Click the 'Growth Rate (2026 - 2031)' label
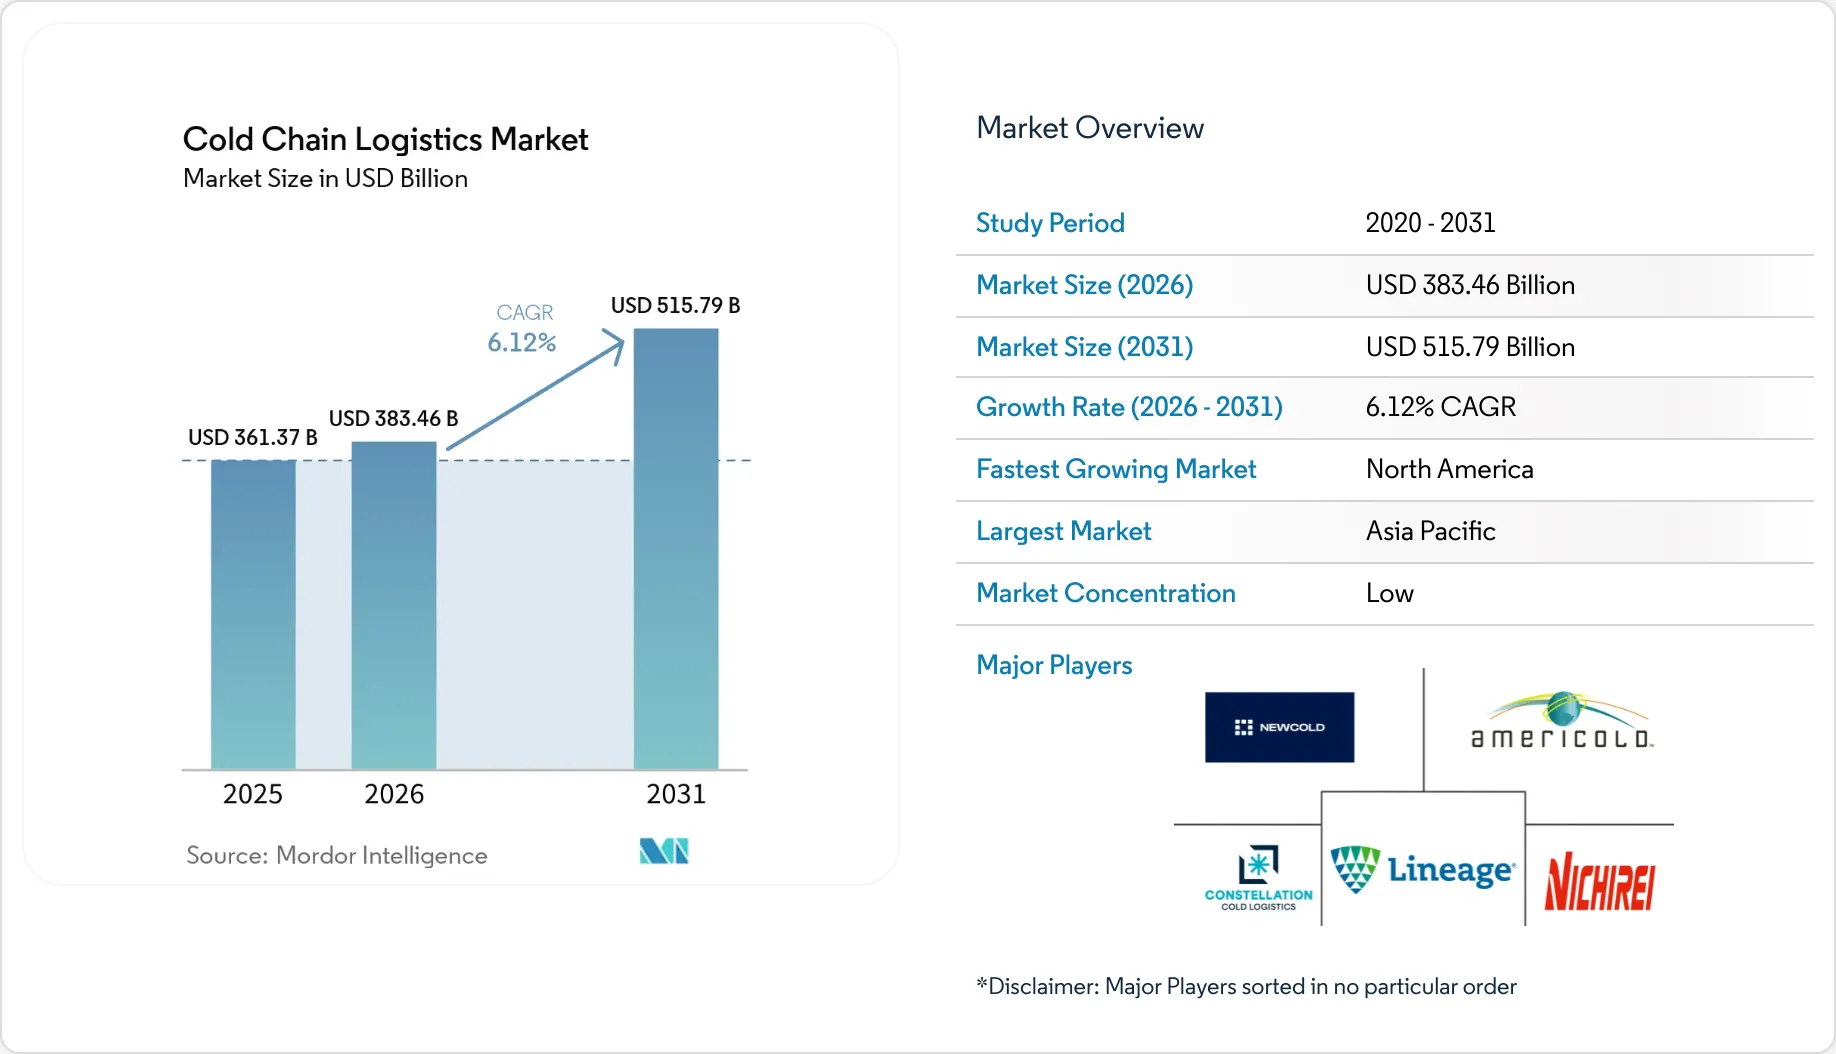The image size is (1836, 1054). click(1129, 407)
